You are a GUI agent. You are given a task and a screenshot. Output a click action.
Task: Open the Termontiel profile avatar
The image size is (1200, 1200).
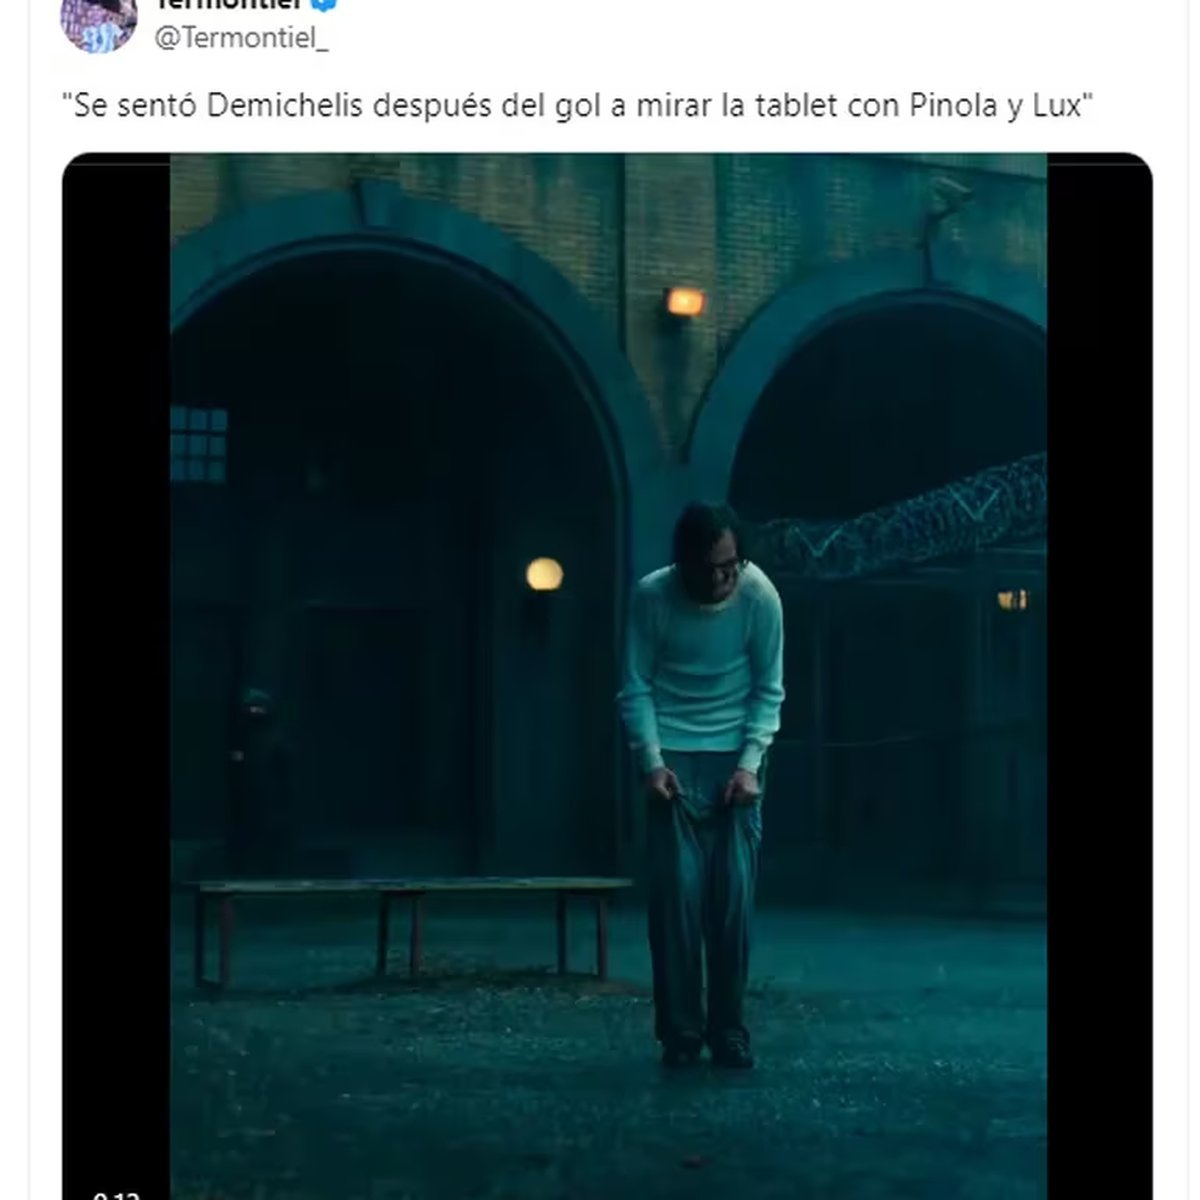pos(99,21)
